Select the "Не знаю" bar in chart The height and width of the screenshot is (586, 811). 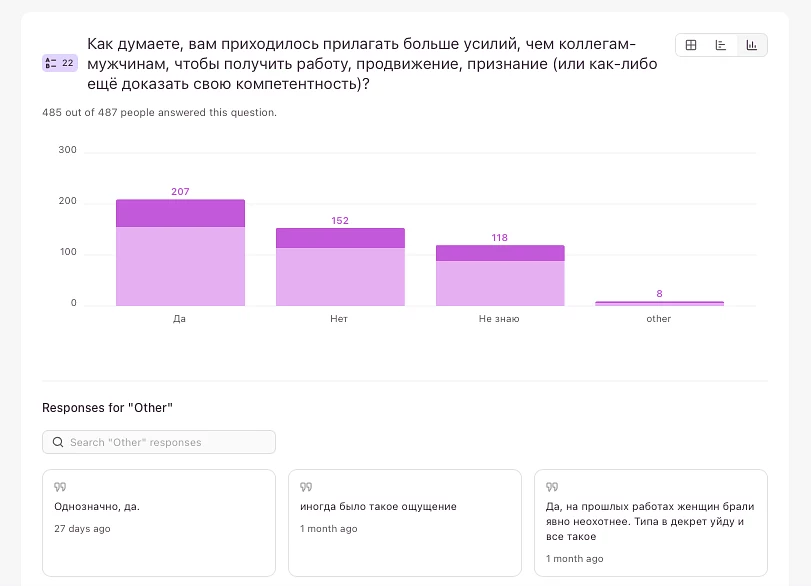(x=500, y=275)
